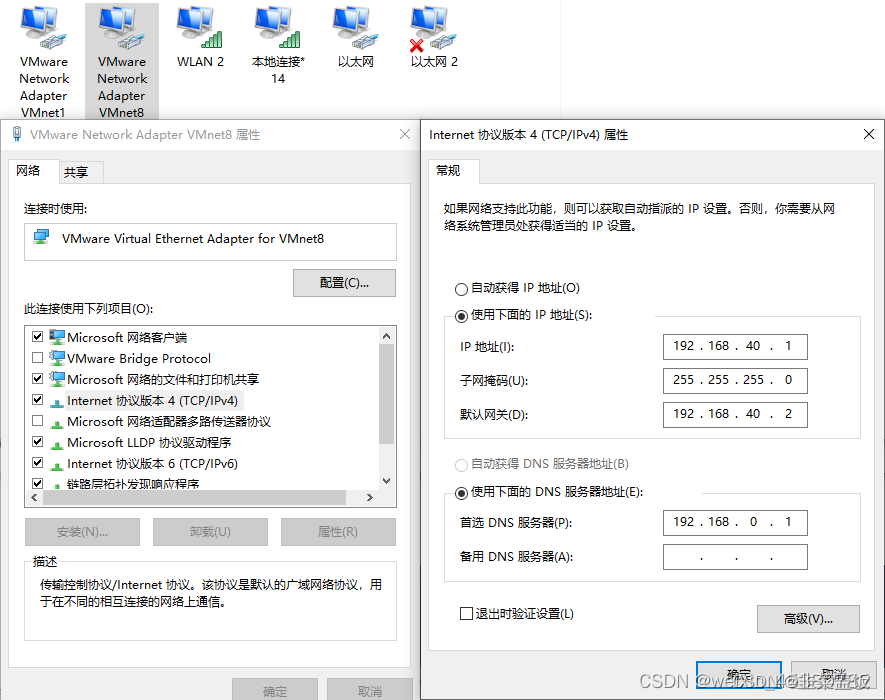Select 使用下面的 IP 地址 radio button
885x700 pixels.
coord(461,316)
